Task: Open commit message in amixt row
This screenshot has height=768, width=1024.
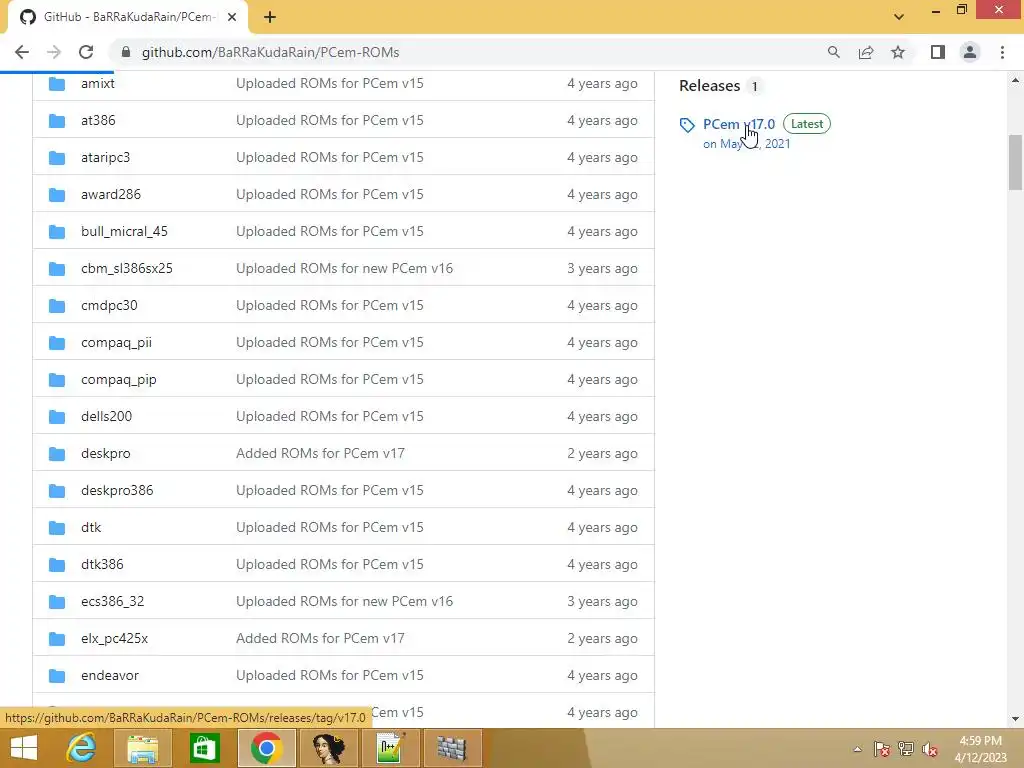Action: (330, 84)
